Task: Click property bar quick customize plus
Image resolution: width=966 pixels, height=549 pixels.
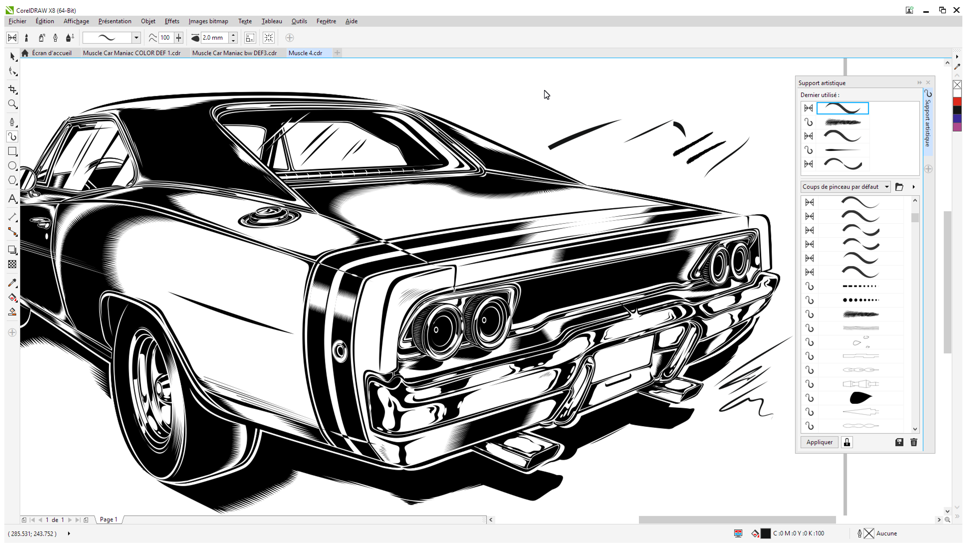Action: coord(290,38)
